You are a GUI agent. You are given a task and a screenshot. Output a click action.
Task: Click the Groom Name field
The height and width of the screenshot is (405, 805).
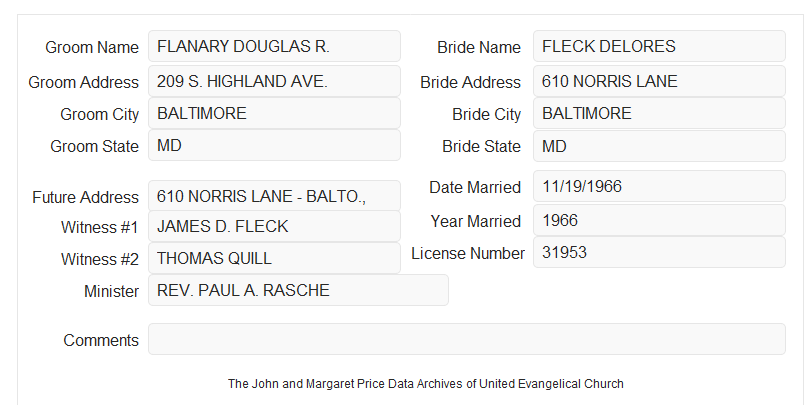[x=274, y=46]
